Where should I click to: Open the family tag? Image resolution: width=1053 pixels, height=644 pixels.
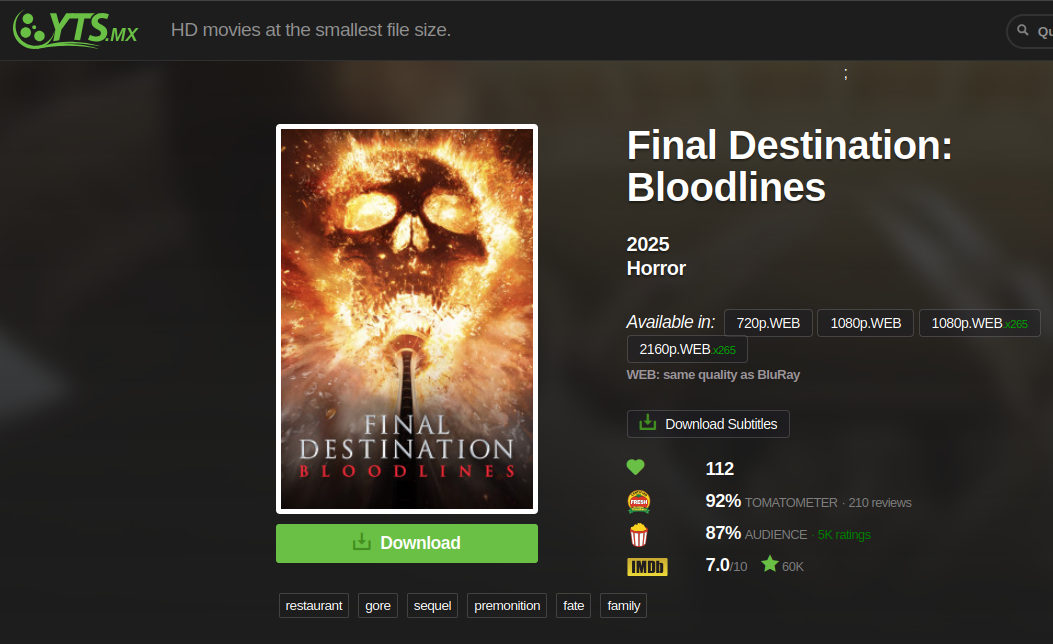(x=624, y=606)
